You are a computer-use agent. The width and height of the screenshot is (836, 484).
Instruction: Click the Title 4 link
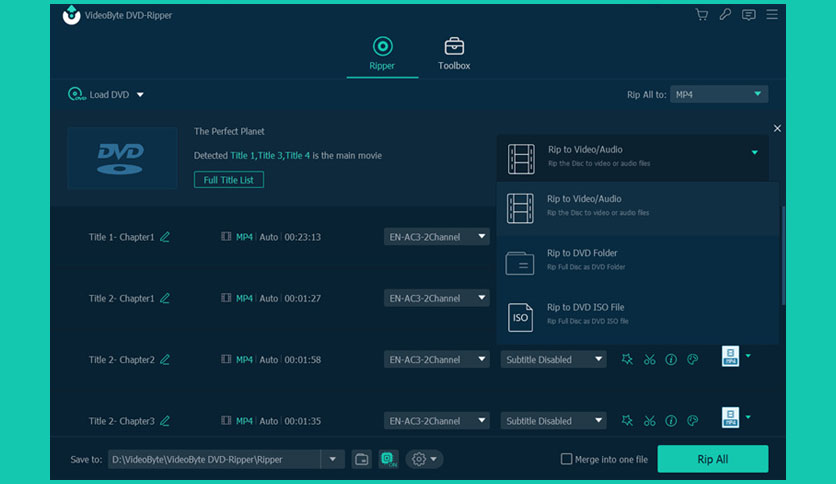(298, 155)
